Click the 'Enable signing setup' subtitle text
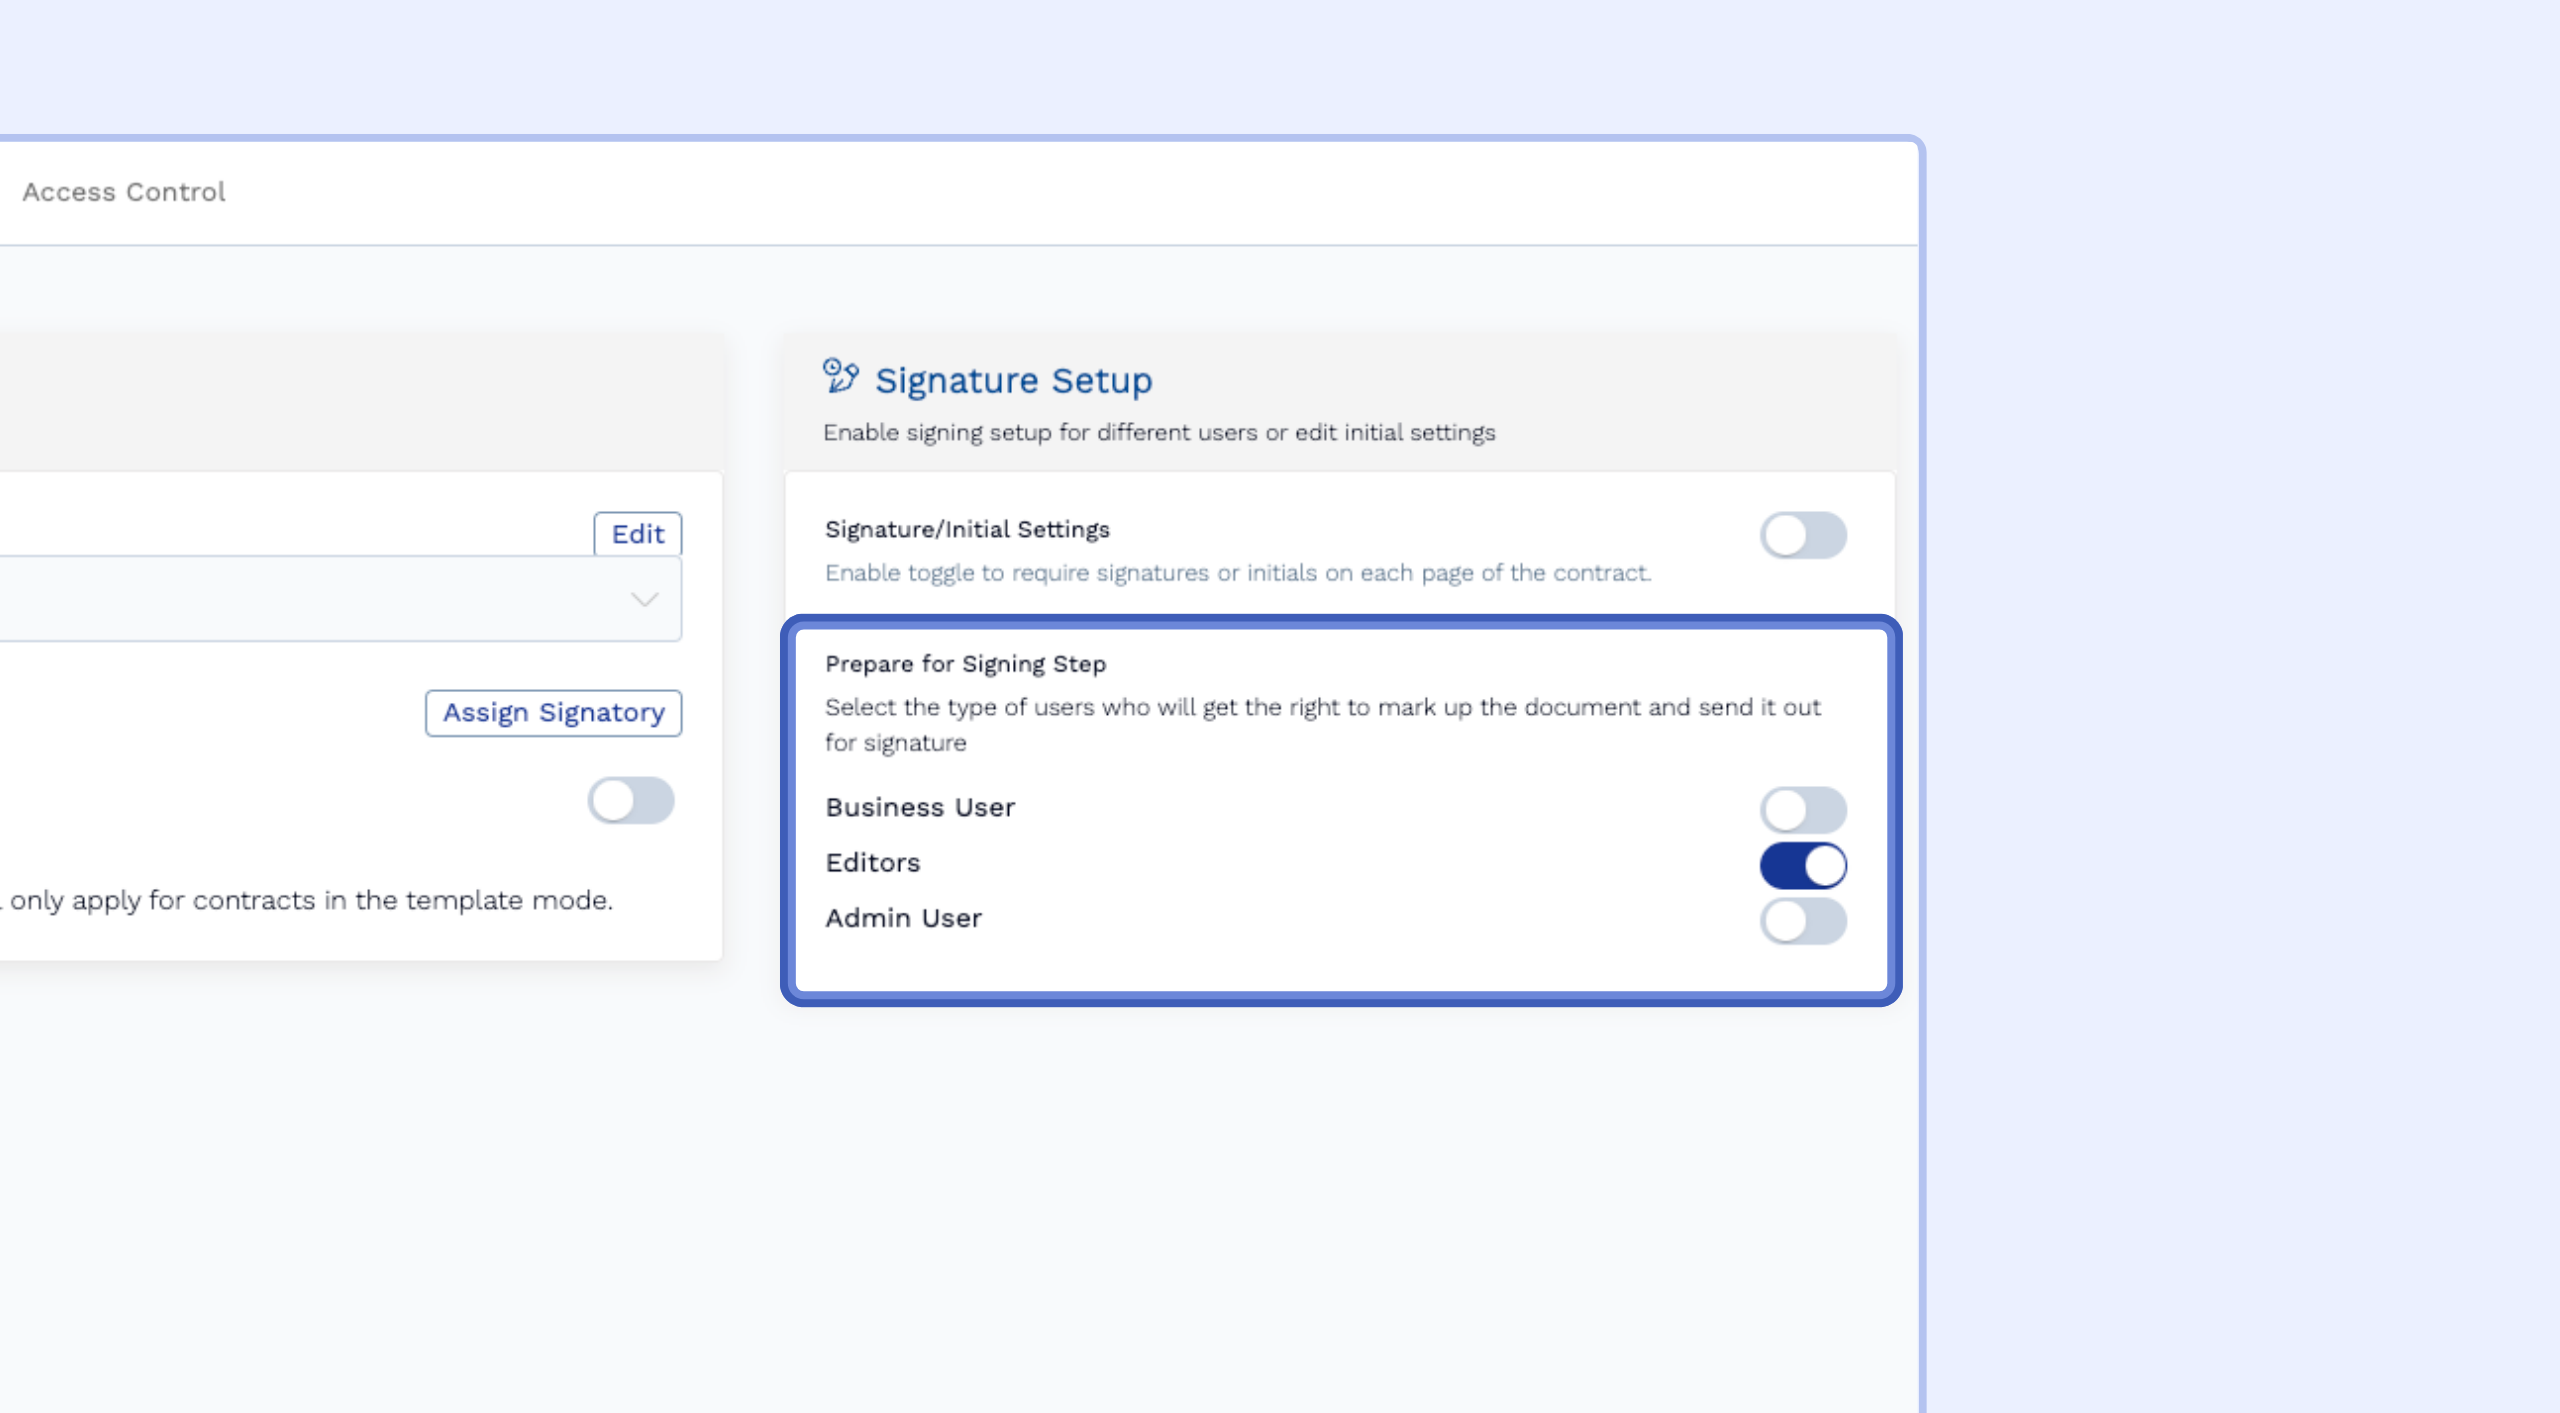This screenshot has width=2560, height=1413. click(1158, 433)
